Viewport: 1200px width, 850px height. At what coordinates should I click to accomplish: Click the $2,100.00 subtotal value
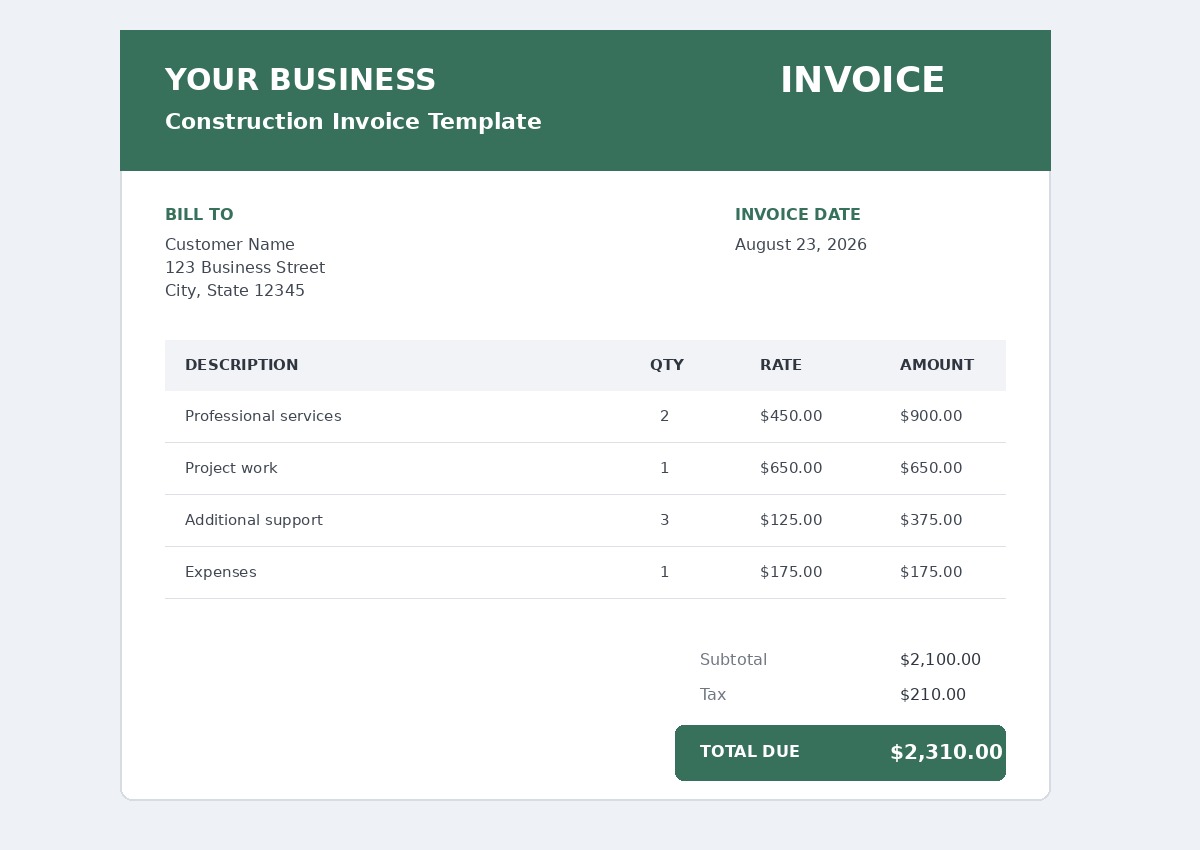tap(940, 660)
